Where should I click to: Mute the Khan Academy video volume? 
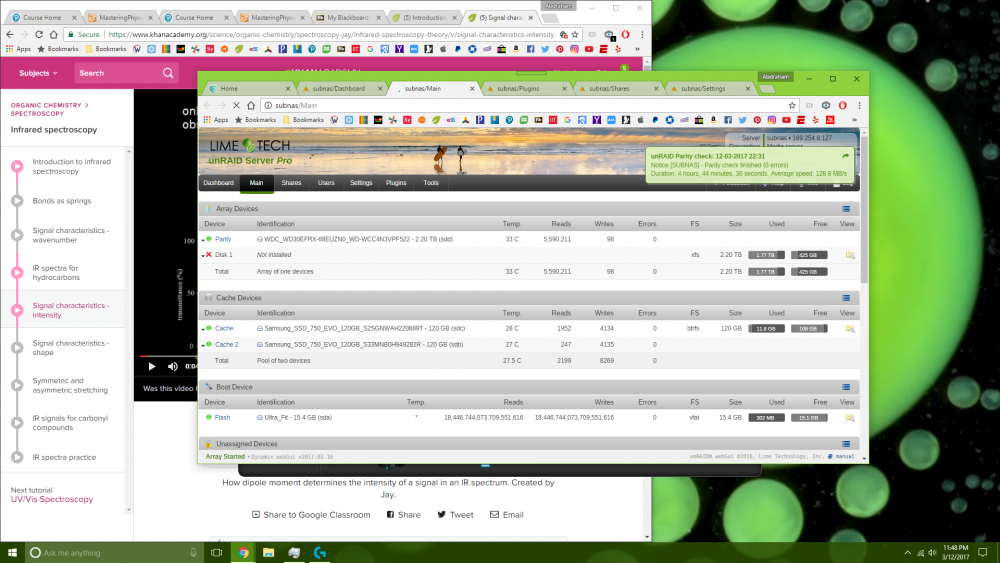pyautogui.click(x=173, y=366)
